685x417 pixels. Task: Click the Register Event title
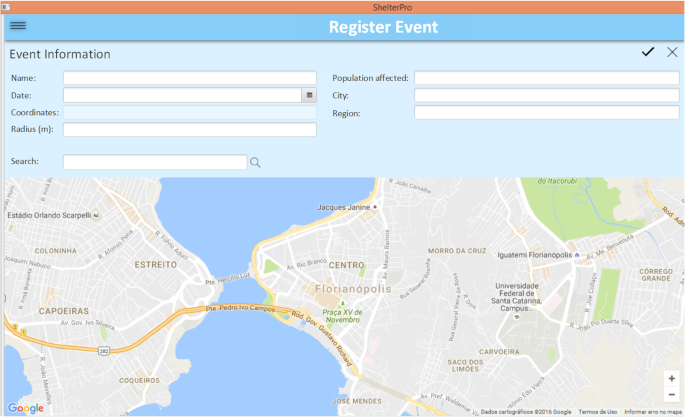[x=383, y=27]
